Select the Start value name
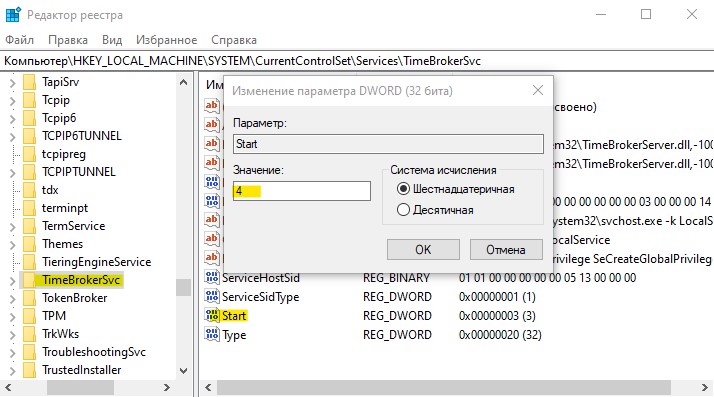Image resolution: width=714 pixels, height=397 pixels. [234, 316]
